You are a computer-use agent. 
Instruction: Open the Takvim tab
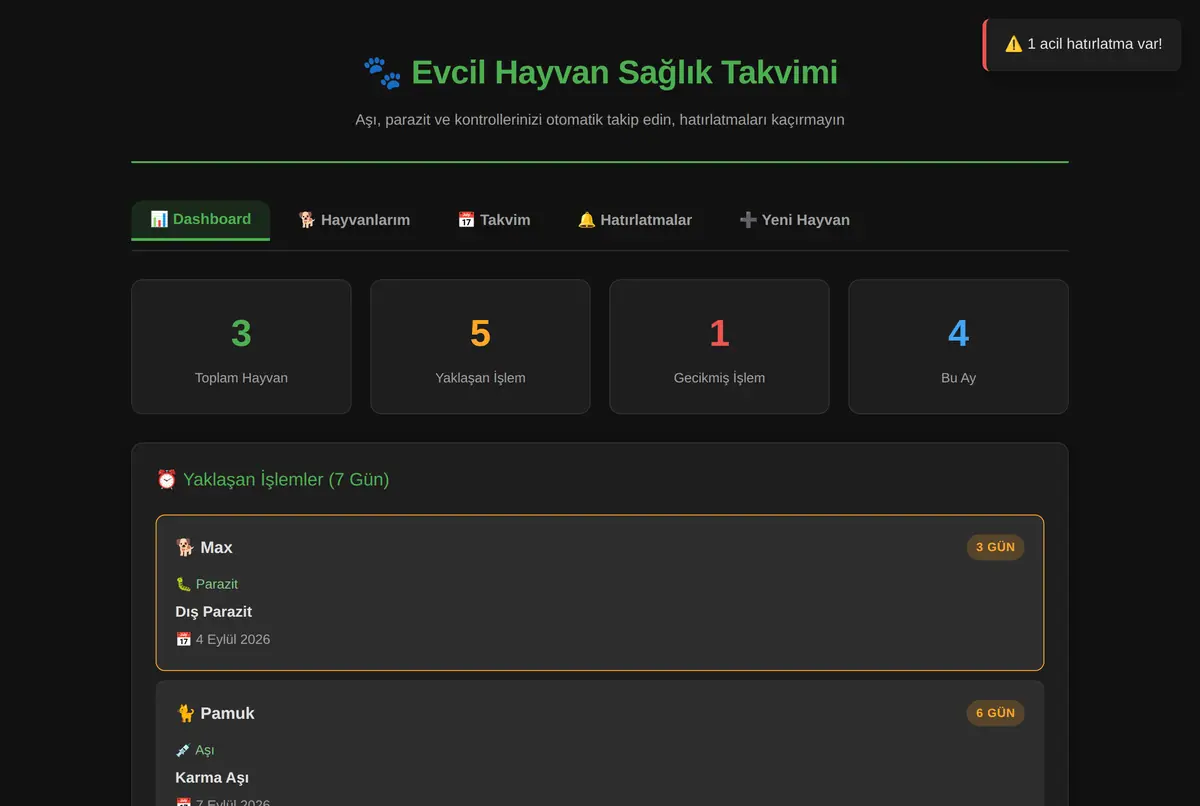point(494,220)
